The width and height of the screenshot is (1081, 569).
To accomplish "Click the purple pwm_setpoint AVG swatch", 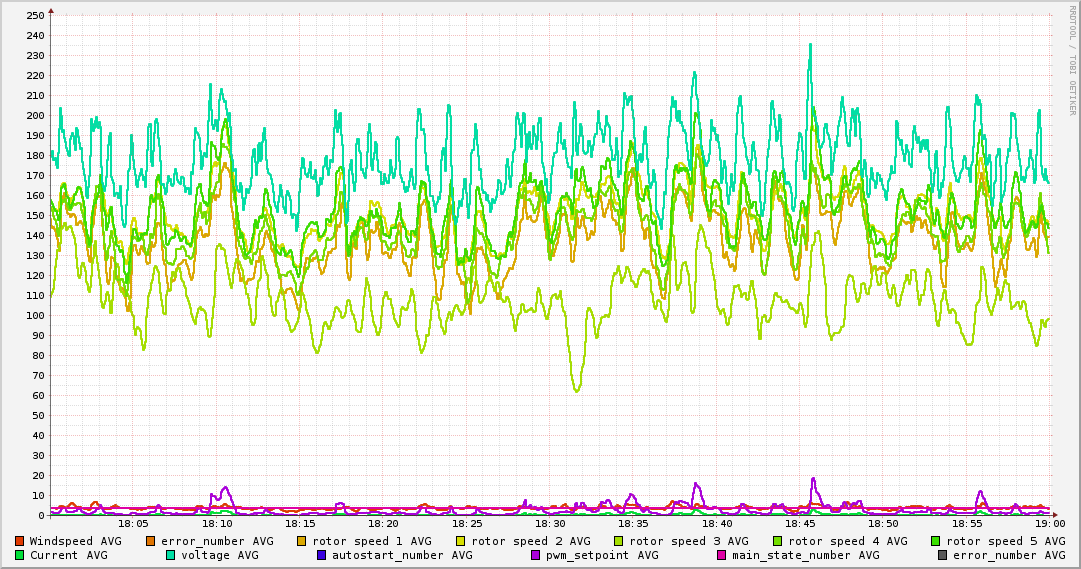I will point(536,555).
